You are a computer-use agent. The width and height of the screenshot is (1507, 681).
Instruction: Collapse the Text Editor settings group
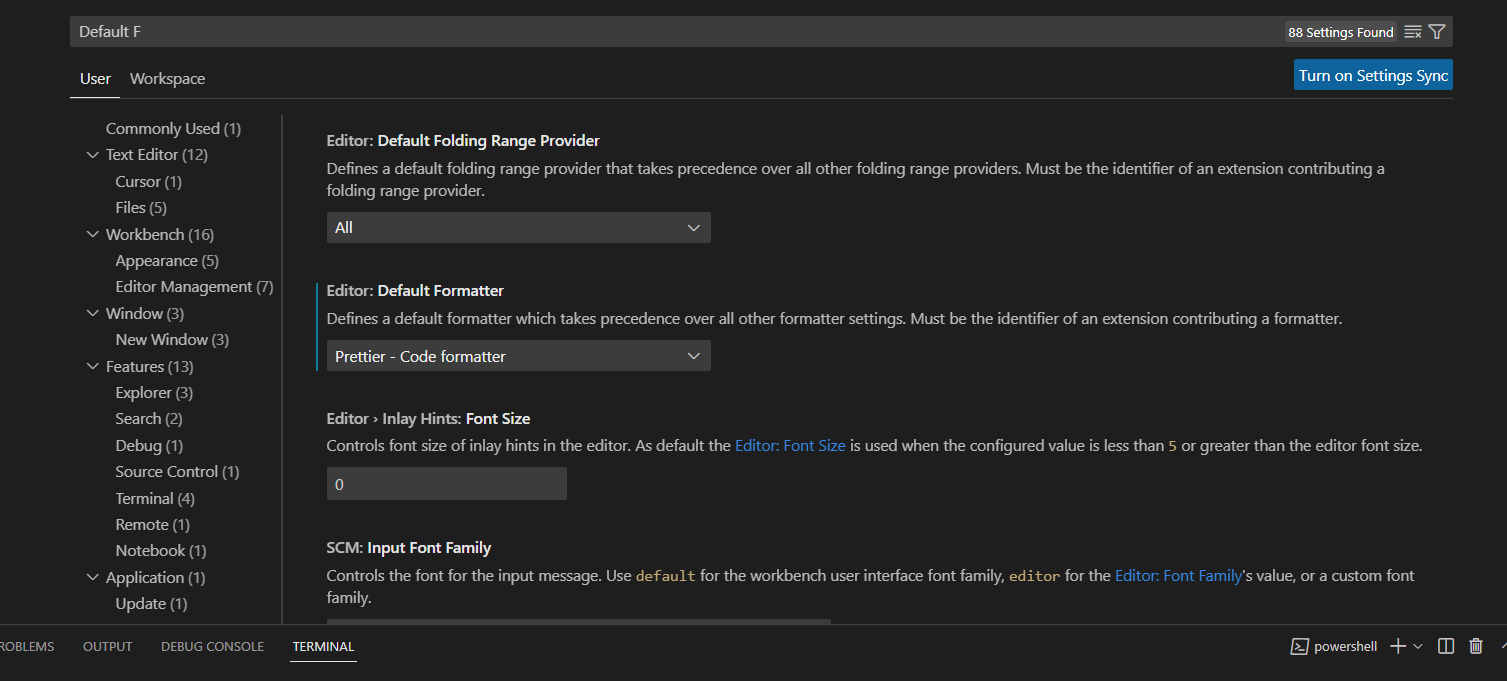click(93, 155)
